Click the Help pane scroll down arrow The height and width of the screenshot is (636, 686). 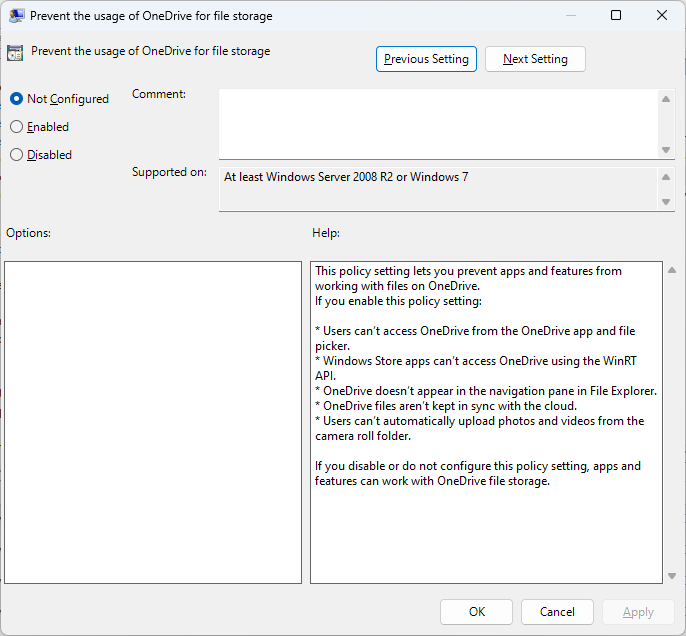tap(670, 575)
